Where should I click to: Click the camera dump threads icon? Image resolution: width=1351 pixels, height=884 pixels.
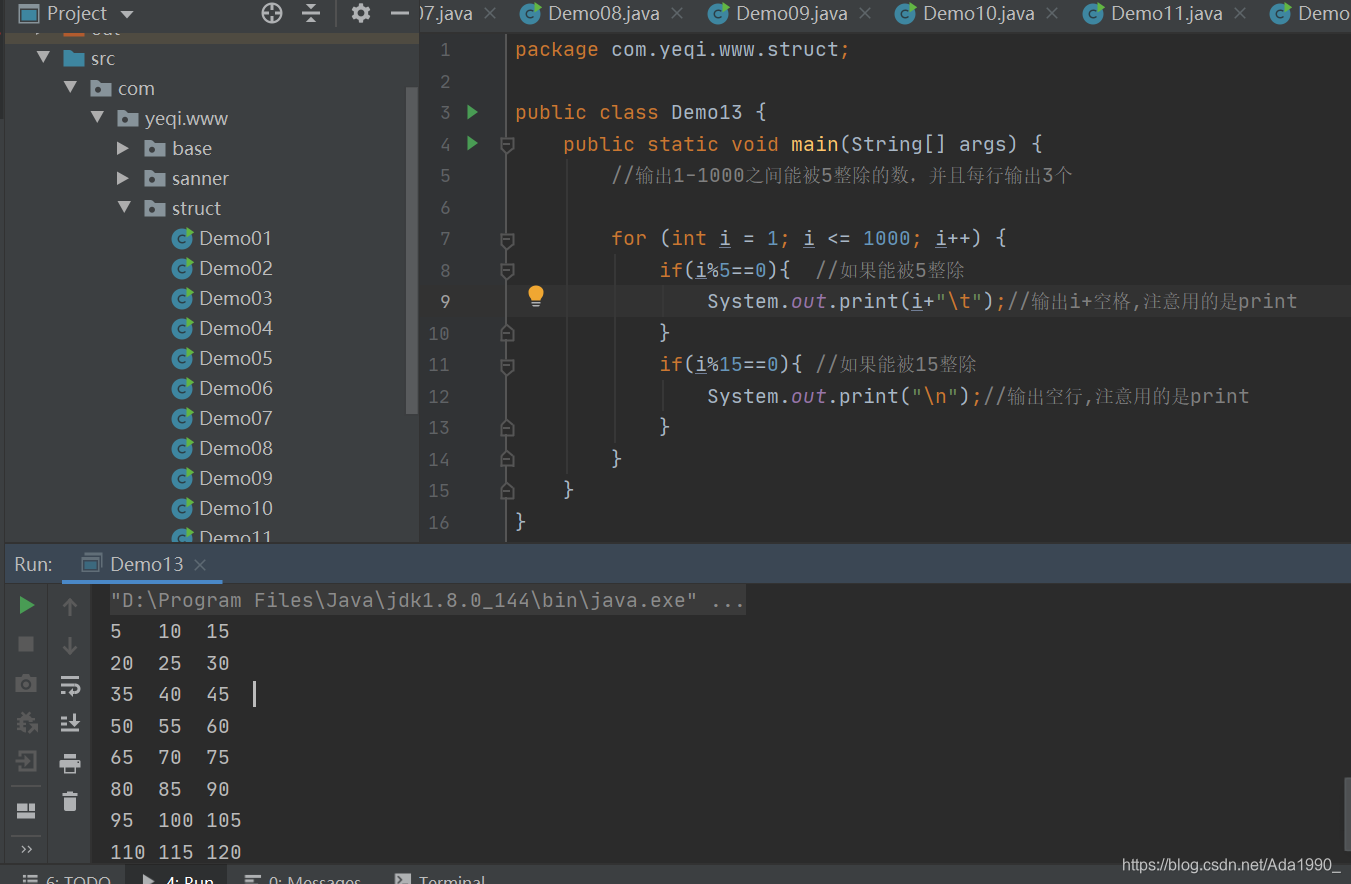coord(27,684)
